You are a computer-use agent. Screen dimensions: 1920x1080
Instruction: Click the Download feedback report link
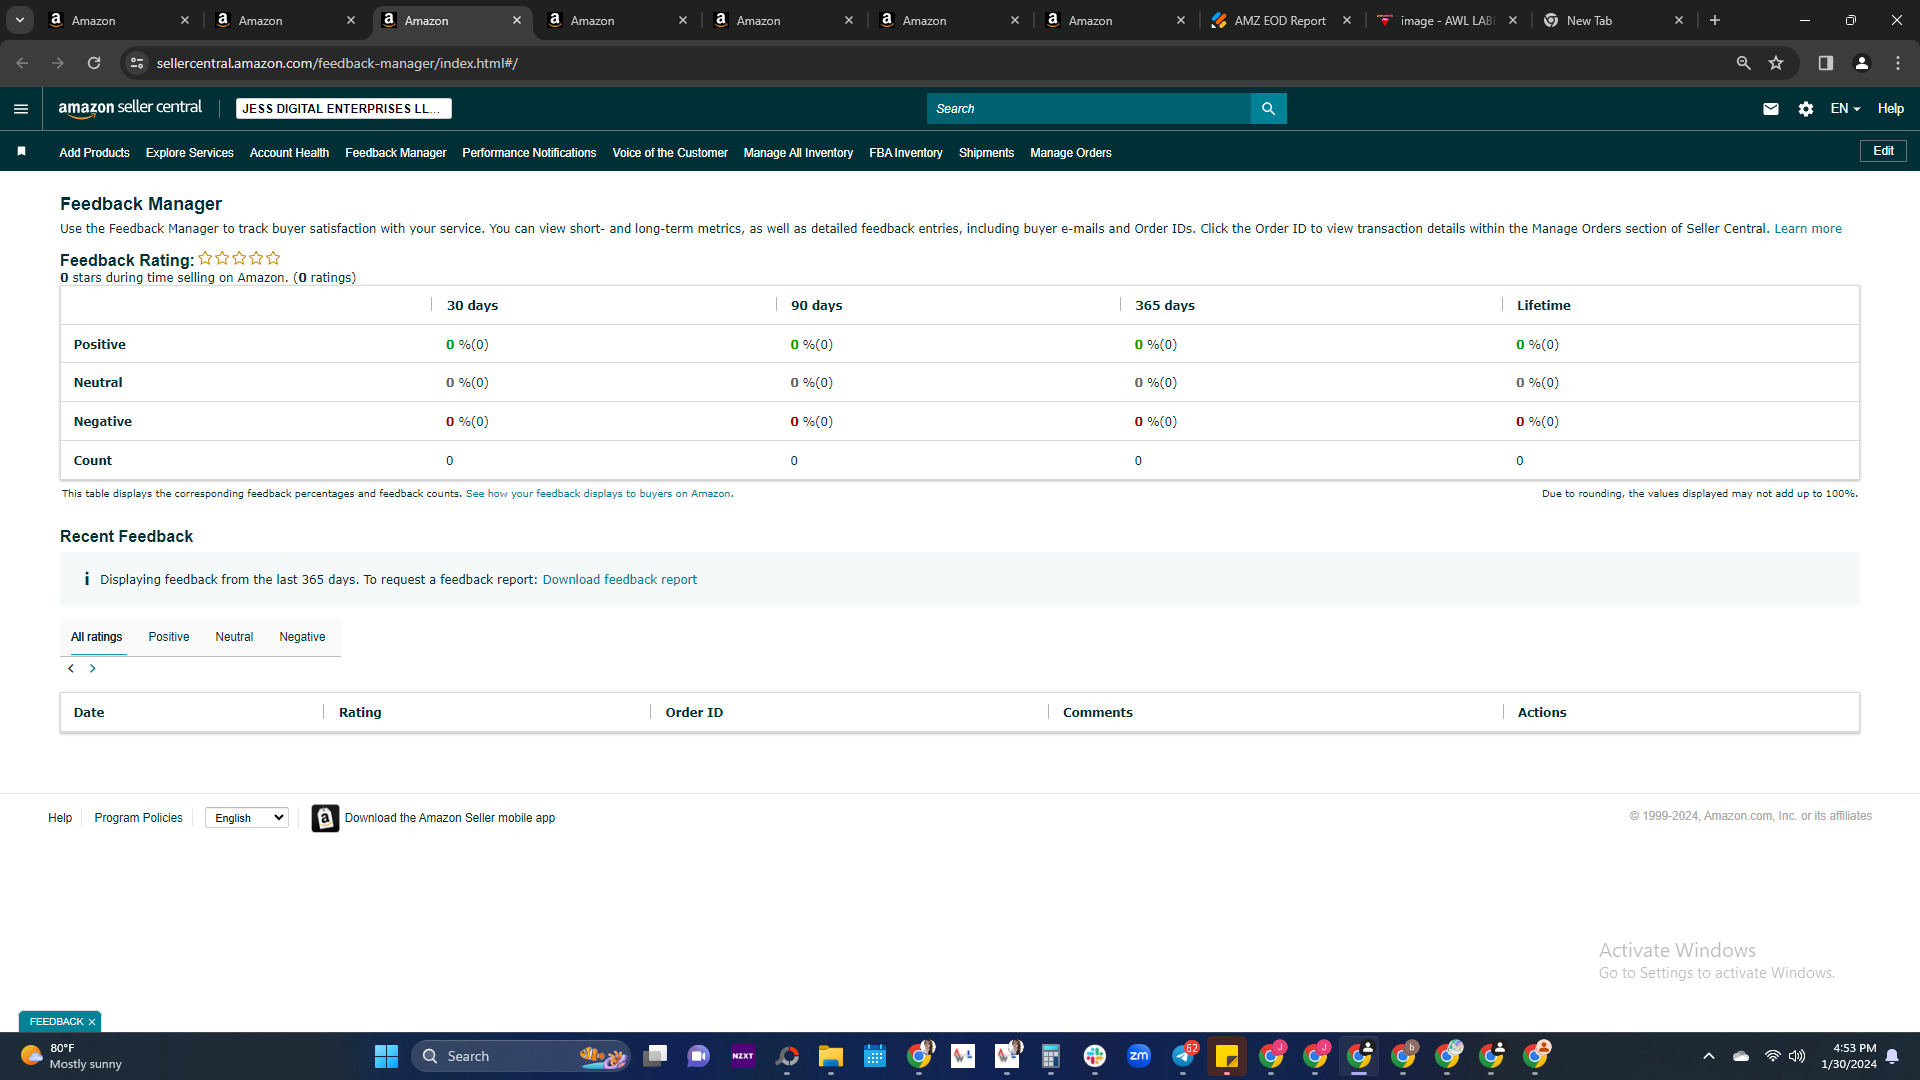620,580
